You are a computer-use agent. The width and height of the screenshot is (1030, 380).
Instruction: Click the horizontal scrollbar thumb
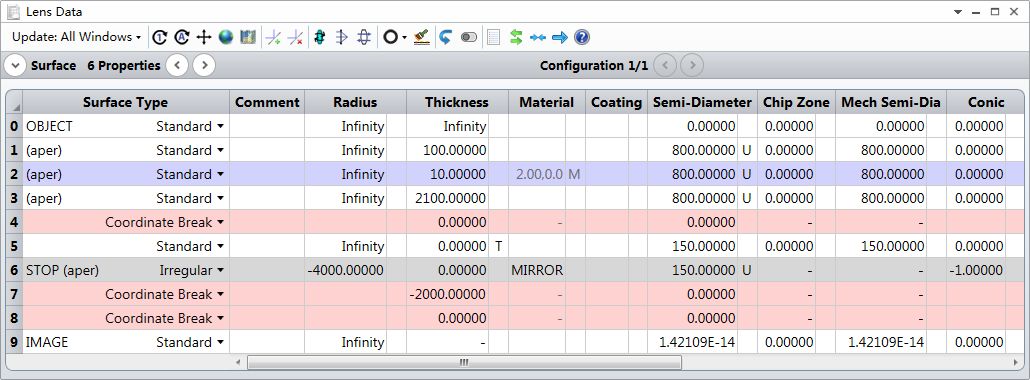point(464,362)
